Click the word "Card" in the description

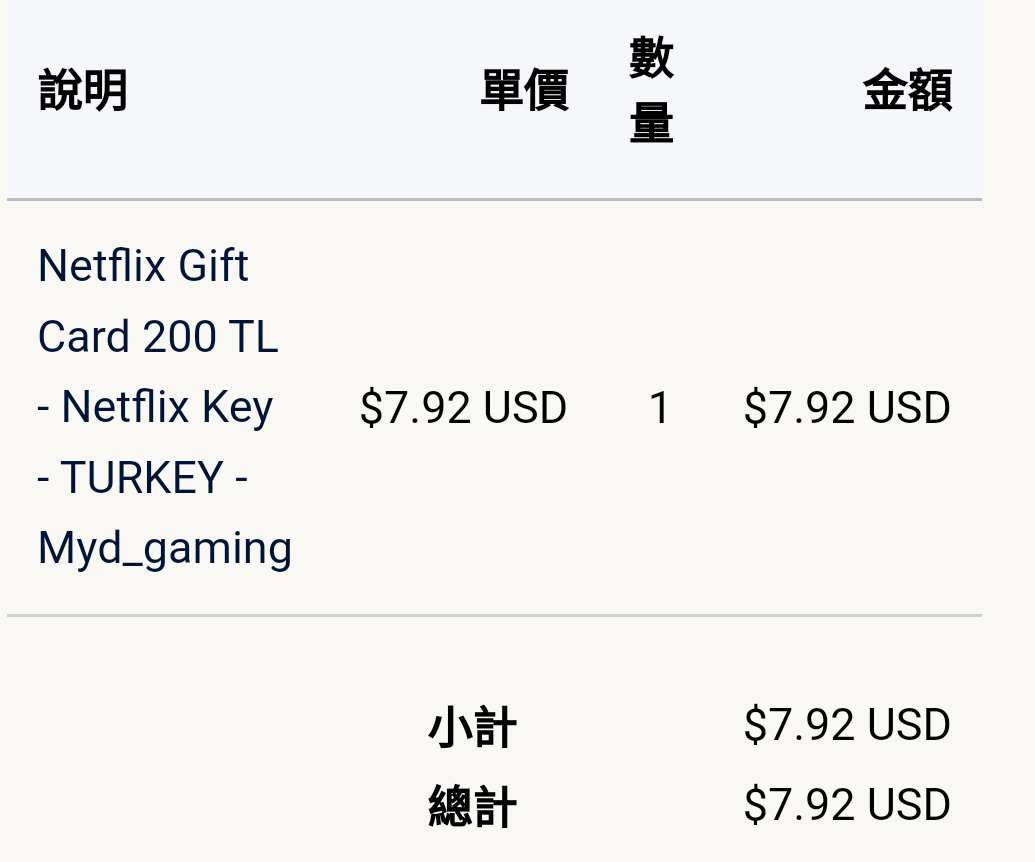[84, 337]
